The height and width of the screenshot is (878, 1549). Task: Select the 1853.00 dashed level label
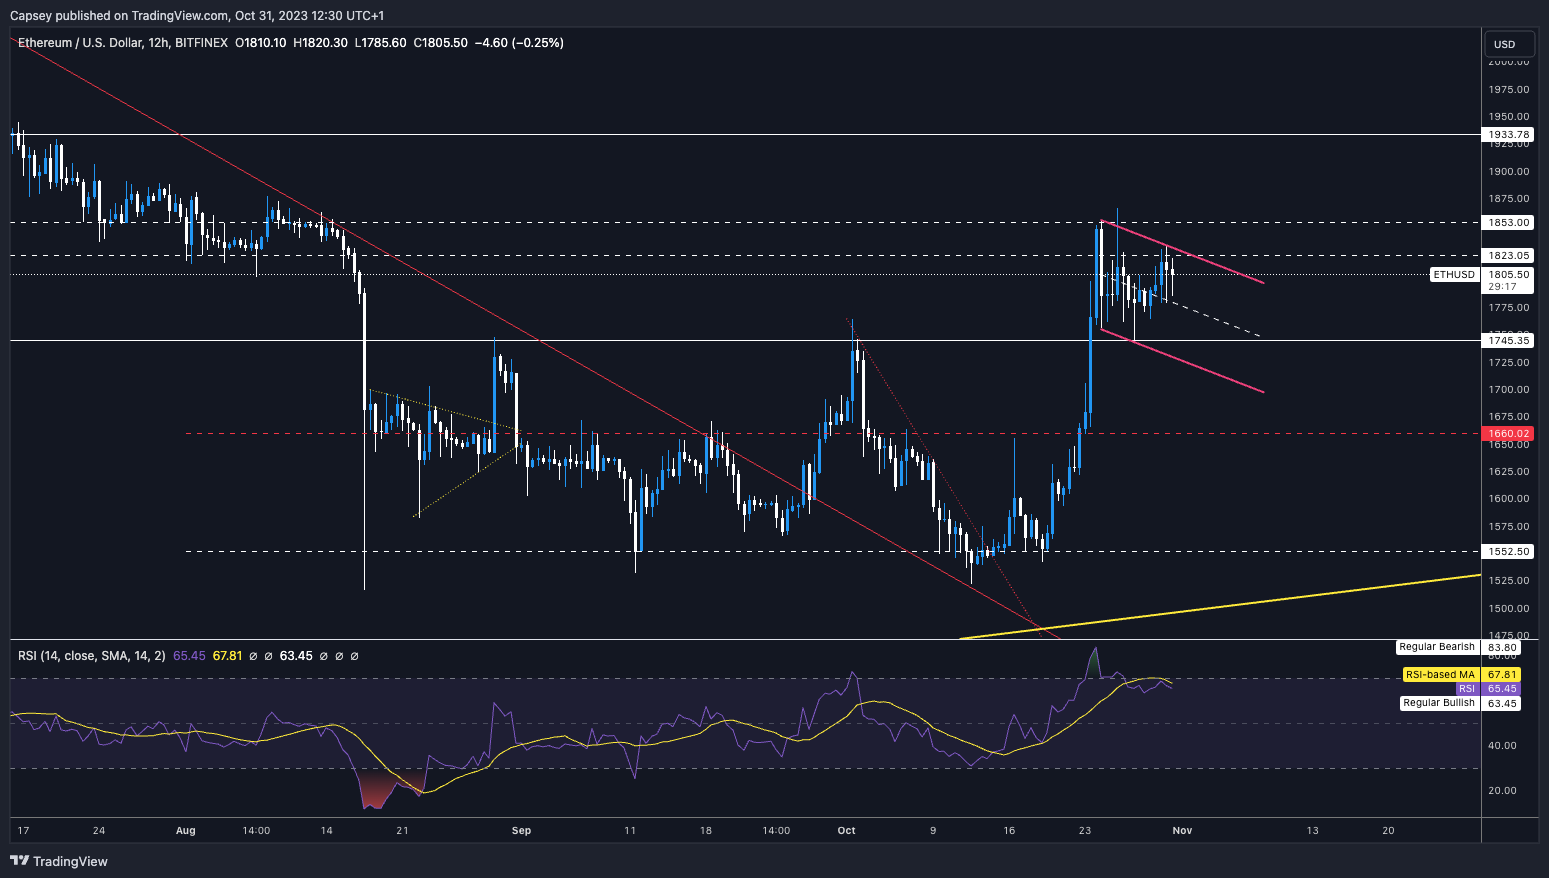pos(1508,222)
